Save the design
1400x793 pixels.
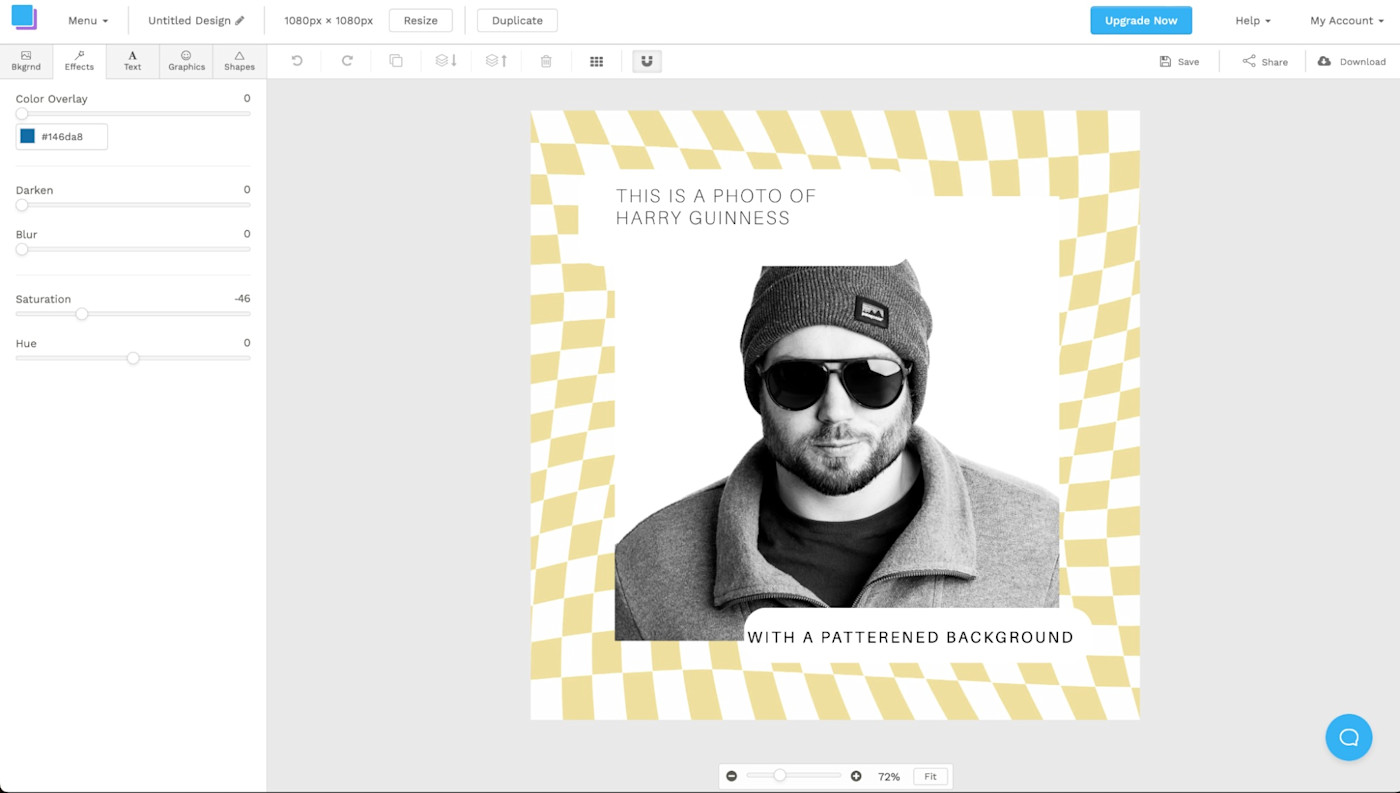pos(1179,62)
